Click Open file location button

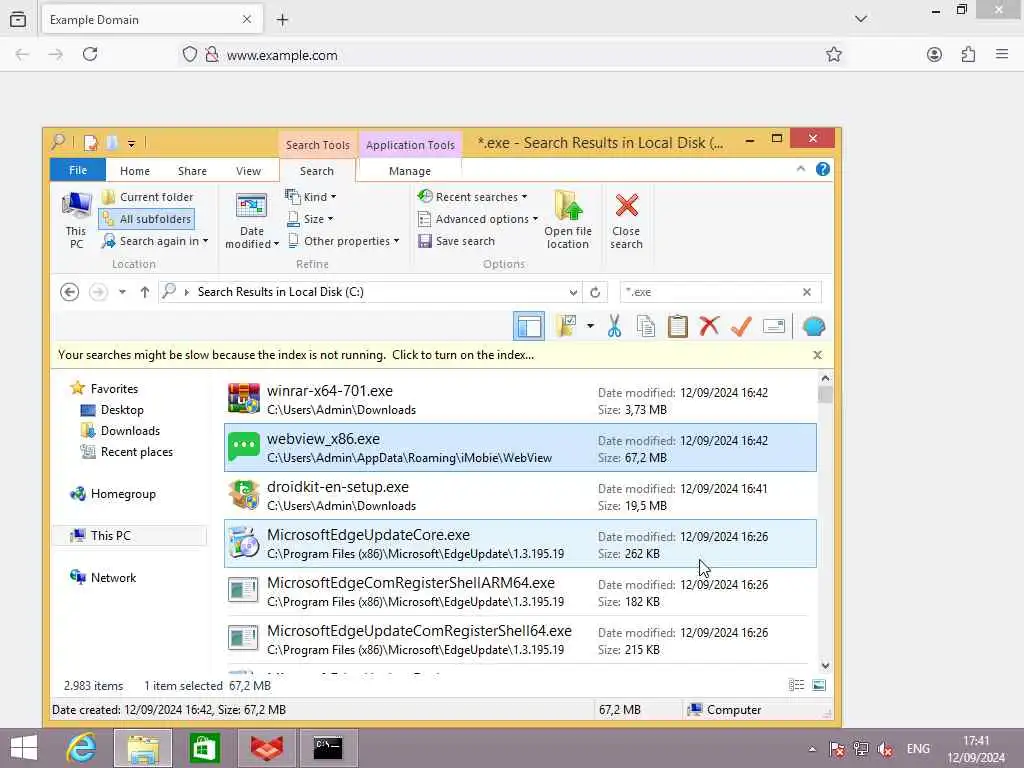click(568, 219)
